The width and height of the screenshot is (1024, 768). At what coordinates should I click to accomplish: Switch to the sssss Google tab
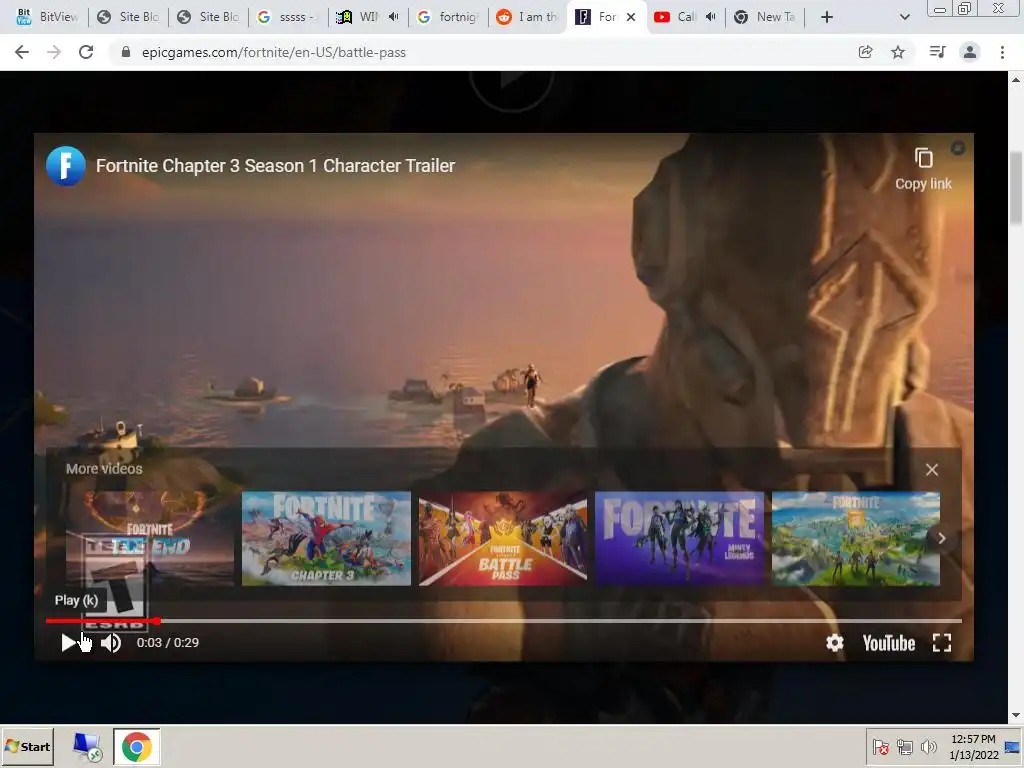(x=288, y=17)
